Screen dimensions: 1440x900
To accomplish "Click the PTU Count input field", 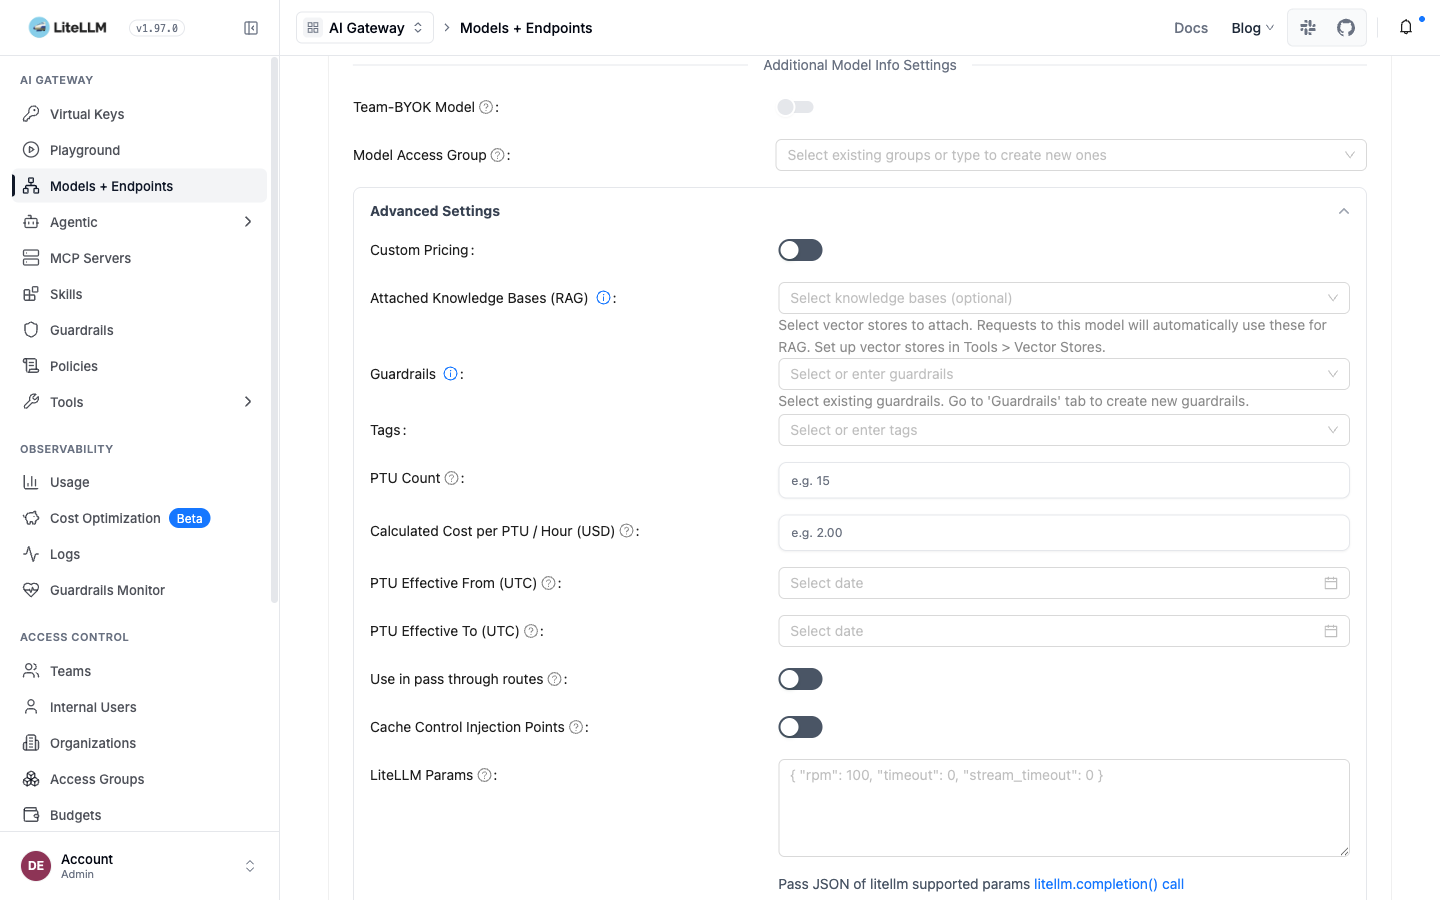I will click(x=1064, y=480).
